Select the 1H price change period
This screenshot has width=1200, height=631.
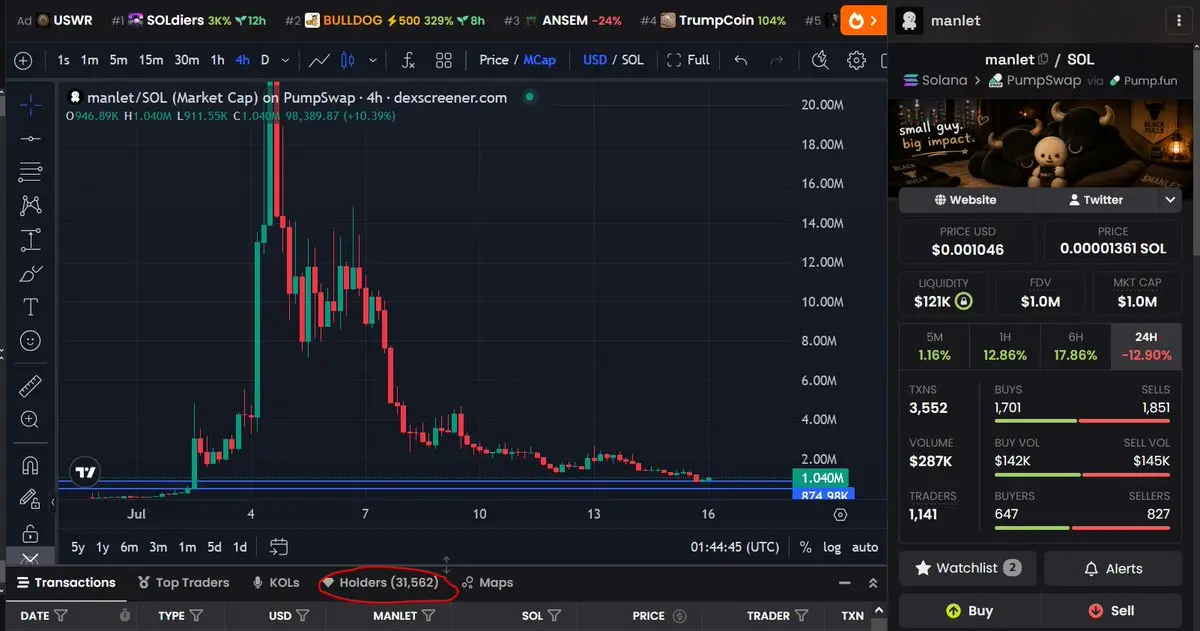pos(1005,346)
